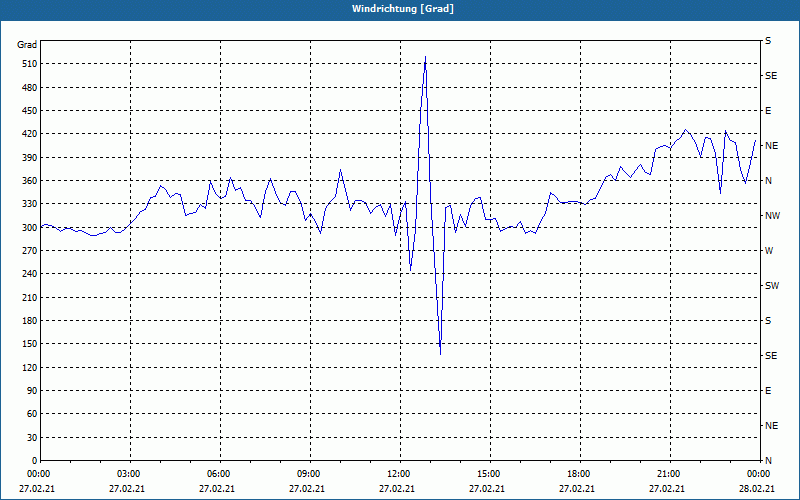The width and height of the screenshot is (800, 500).
Task: Click the left-axis value '420'
Action: [30, 134]
